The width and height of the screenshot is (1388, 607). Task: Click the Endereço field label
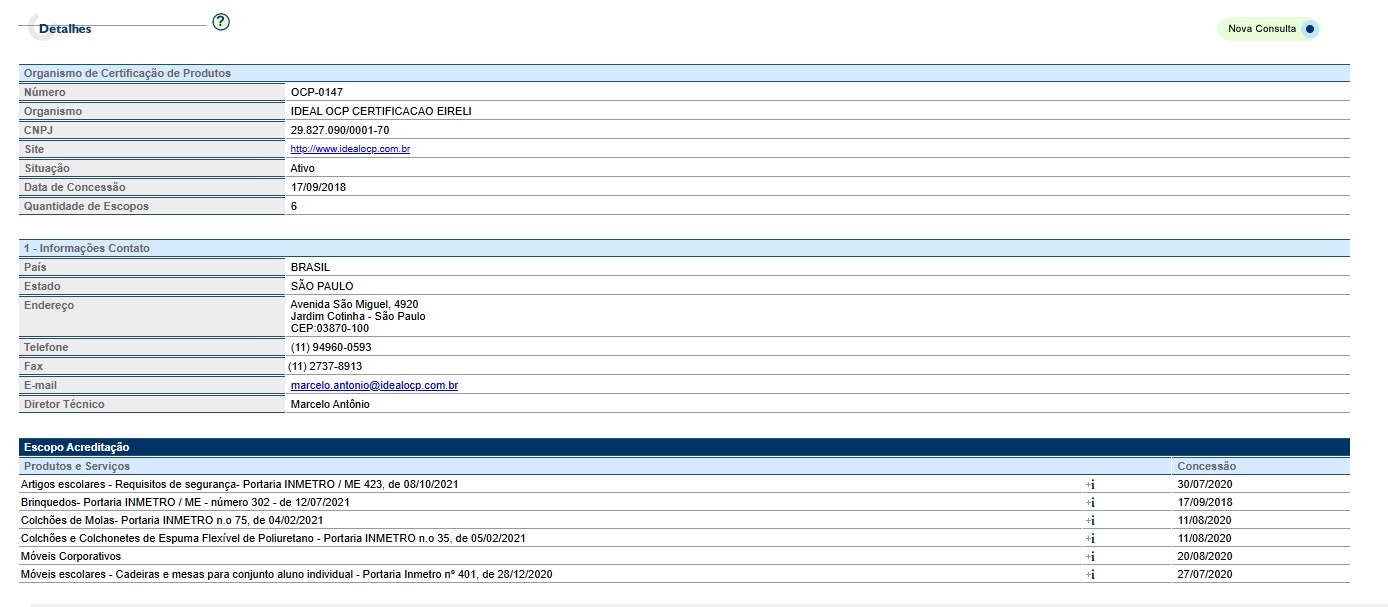tap(49, 305)
